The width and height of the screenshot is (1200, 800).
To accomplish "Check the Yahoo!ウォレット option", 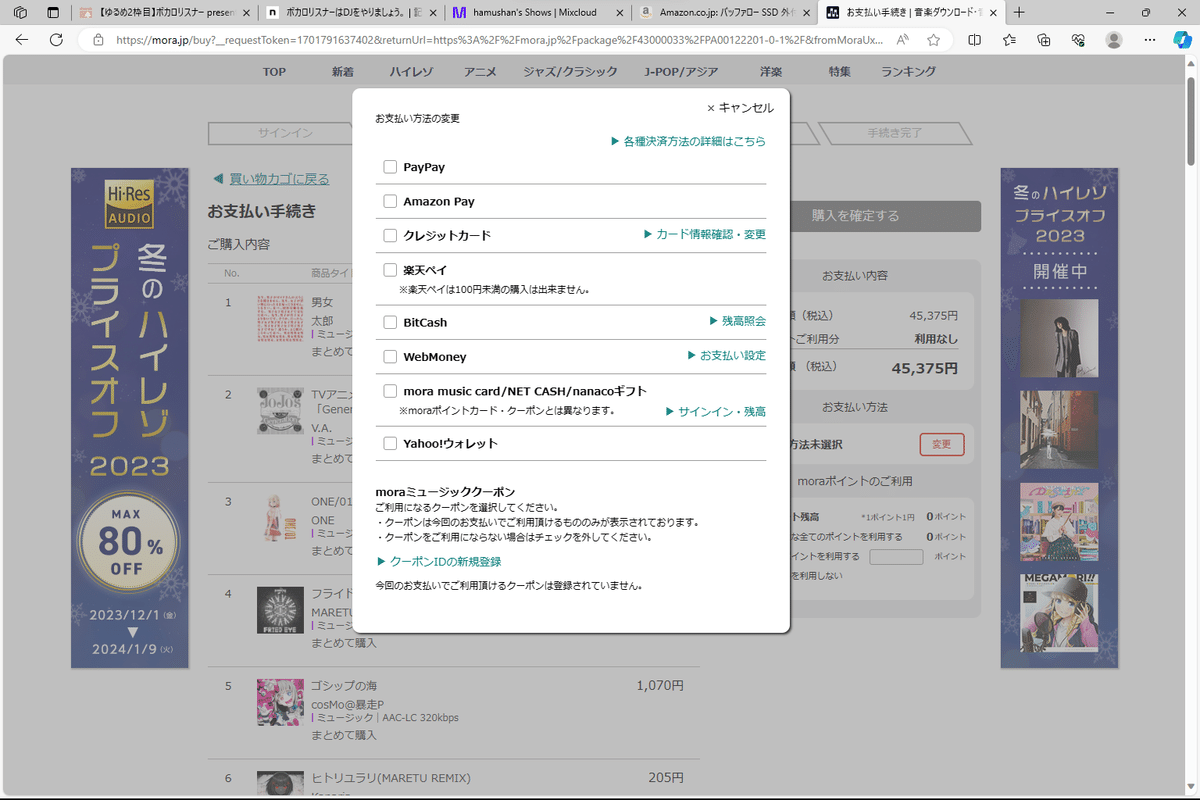I will (390, 443).
